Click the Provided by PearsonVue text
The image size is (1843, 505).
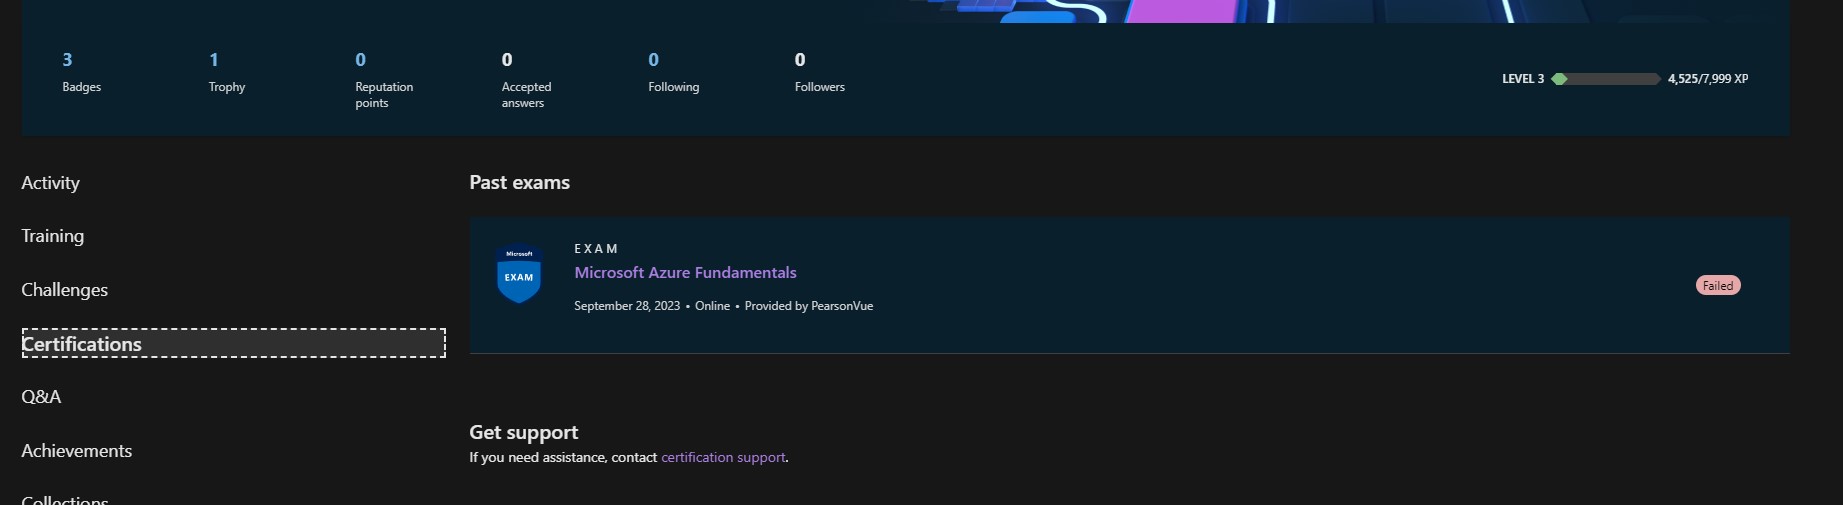[808, 306]
